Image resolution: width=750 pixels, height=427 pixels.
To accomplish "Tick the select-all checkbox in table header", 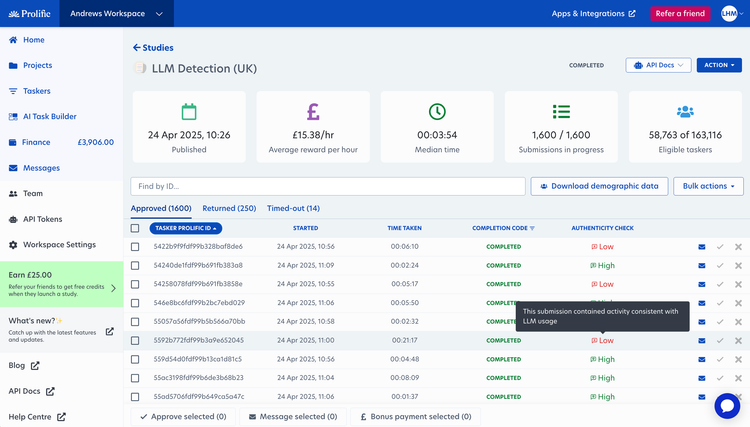I will coord(135,228).
